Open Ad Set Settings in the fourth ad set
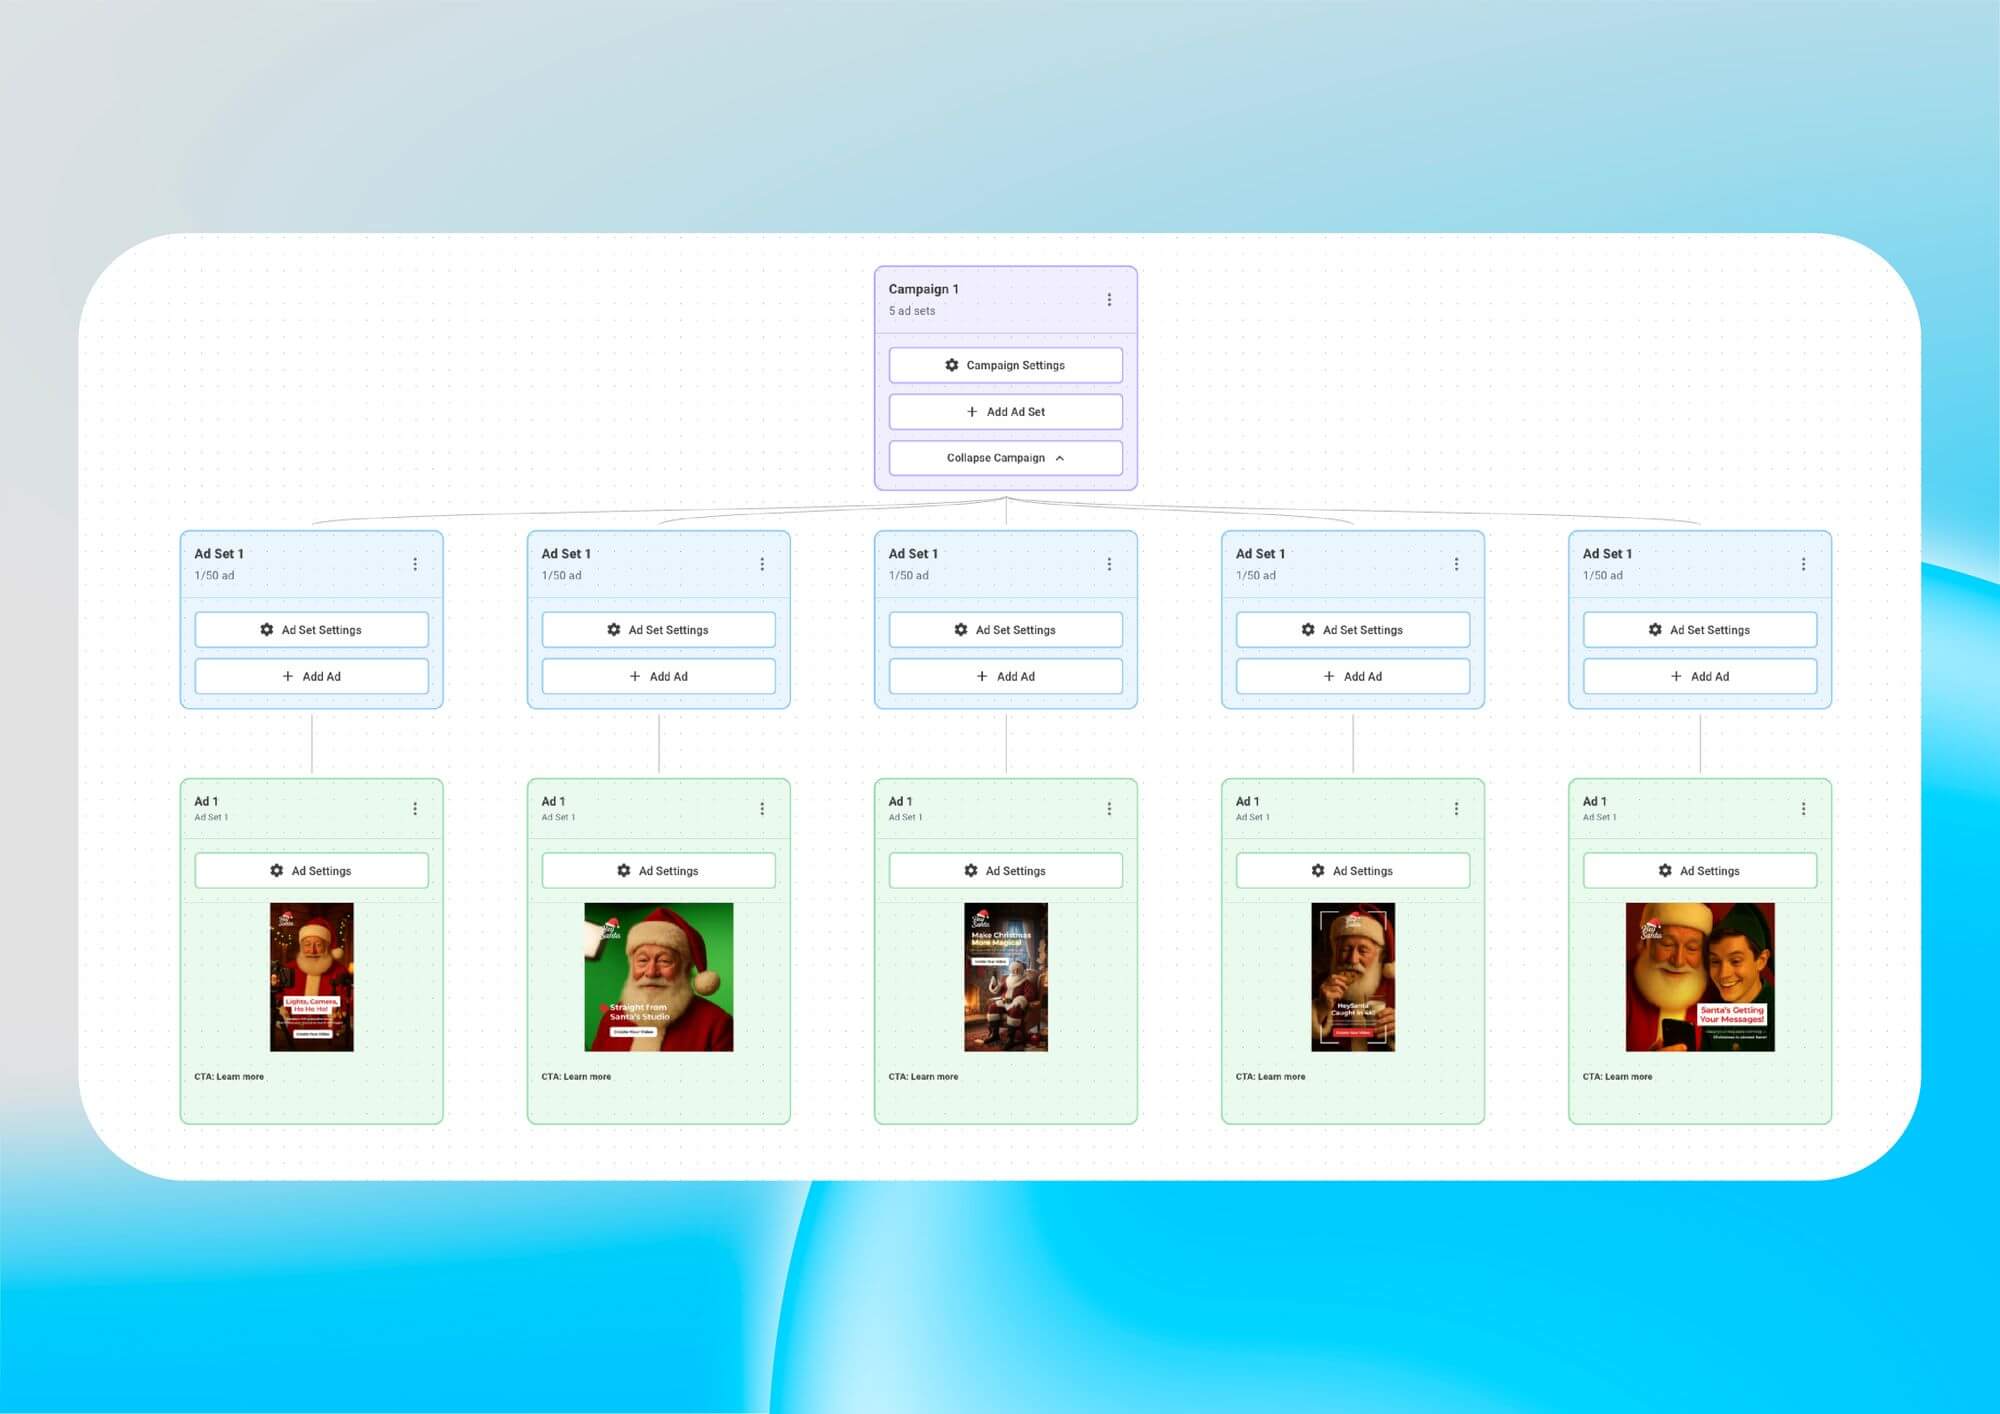This screenshot has width=2000, height=1414. tap(1352, 630)
